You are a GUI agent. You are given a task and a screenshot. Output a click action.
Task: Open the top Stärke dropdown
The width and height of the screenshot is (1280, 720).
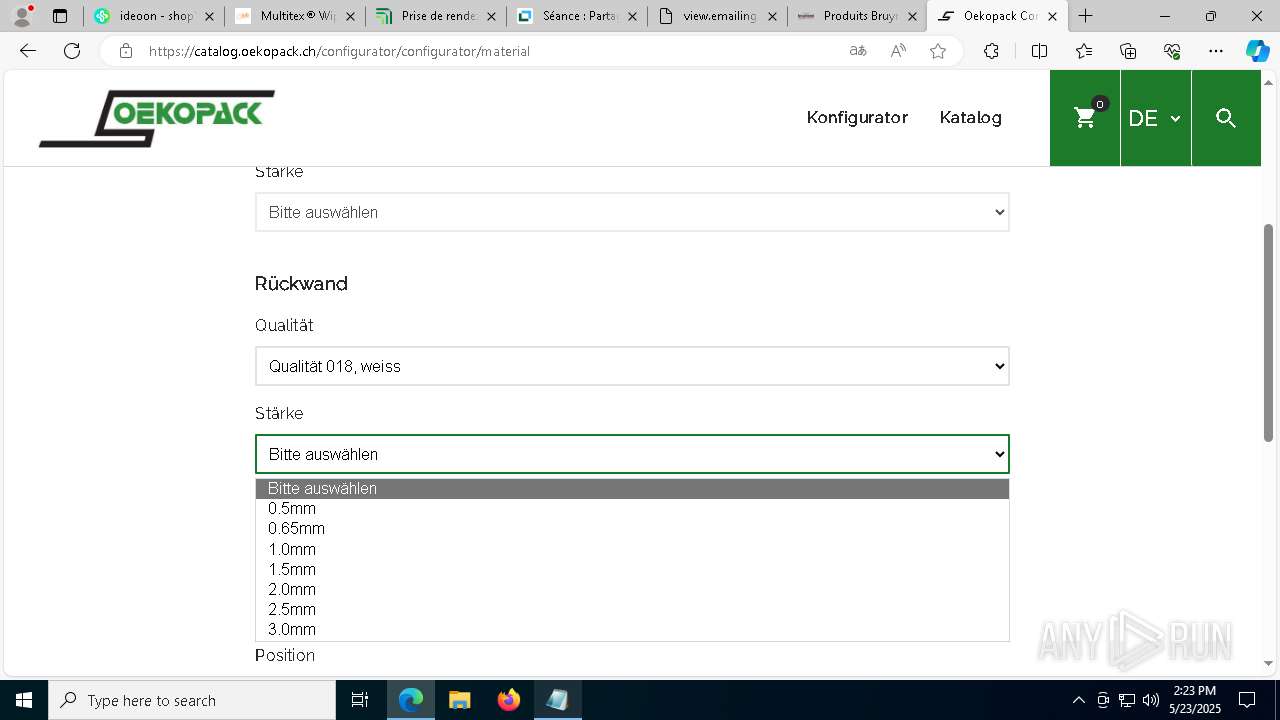(632, 212)
